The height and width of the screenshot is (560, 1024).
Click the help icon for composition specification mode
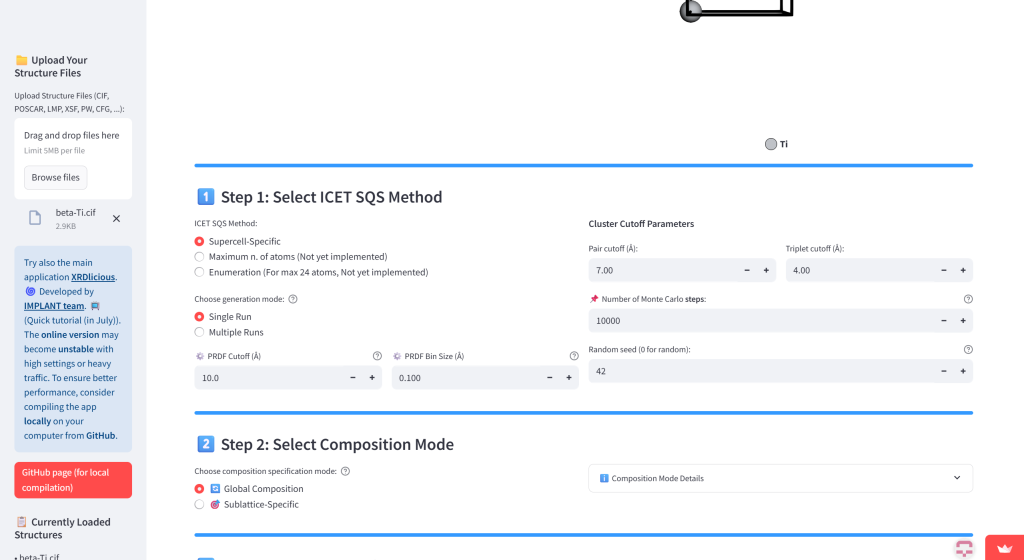point(345,471)
